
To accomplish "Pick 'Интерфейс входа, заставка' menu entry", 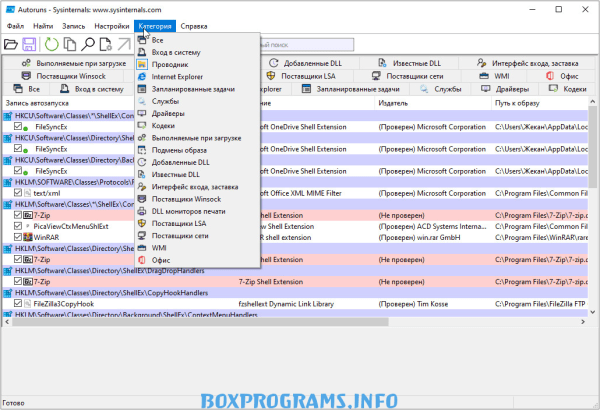I will click(197, 187).
